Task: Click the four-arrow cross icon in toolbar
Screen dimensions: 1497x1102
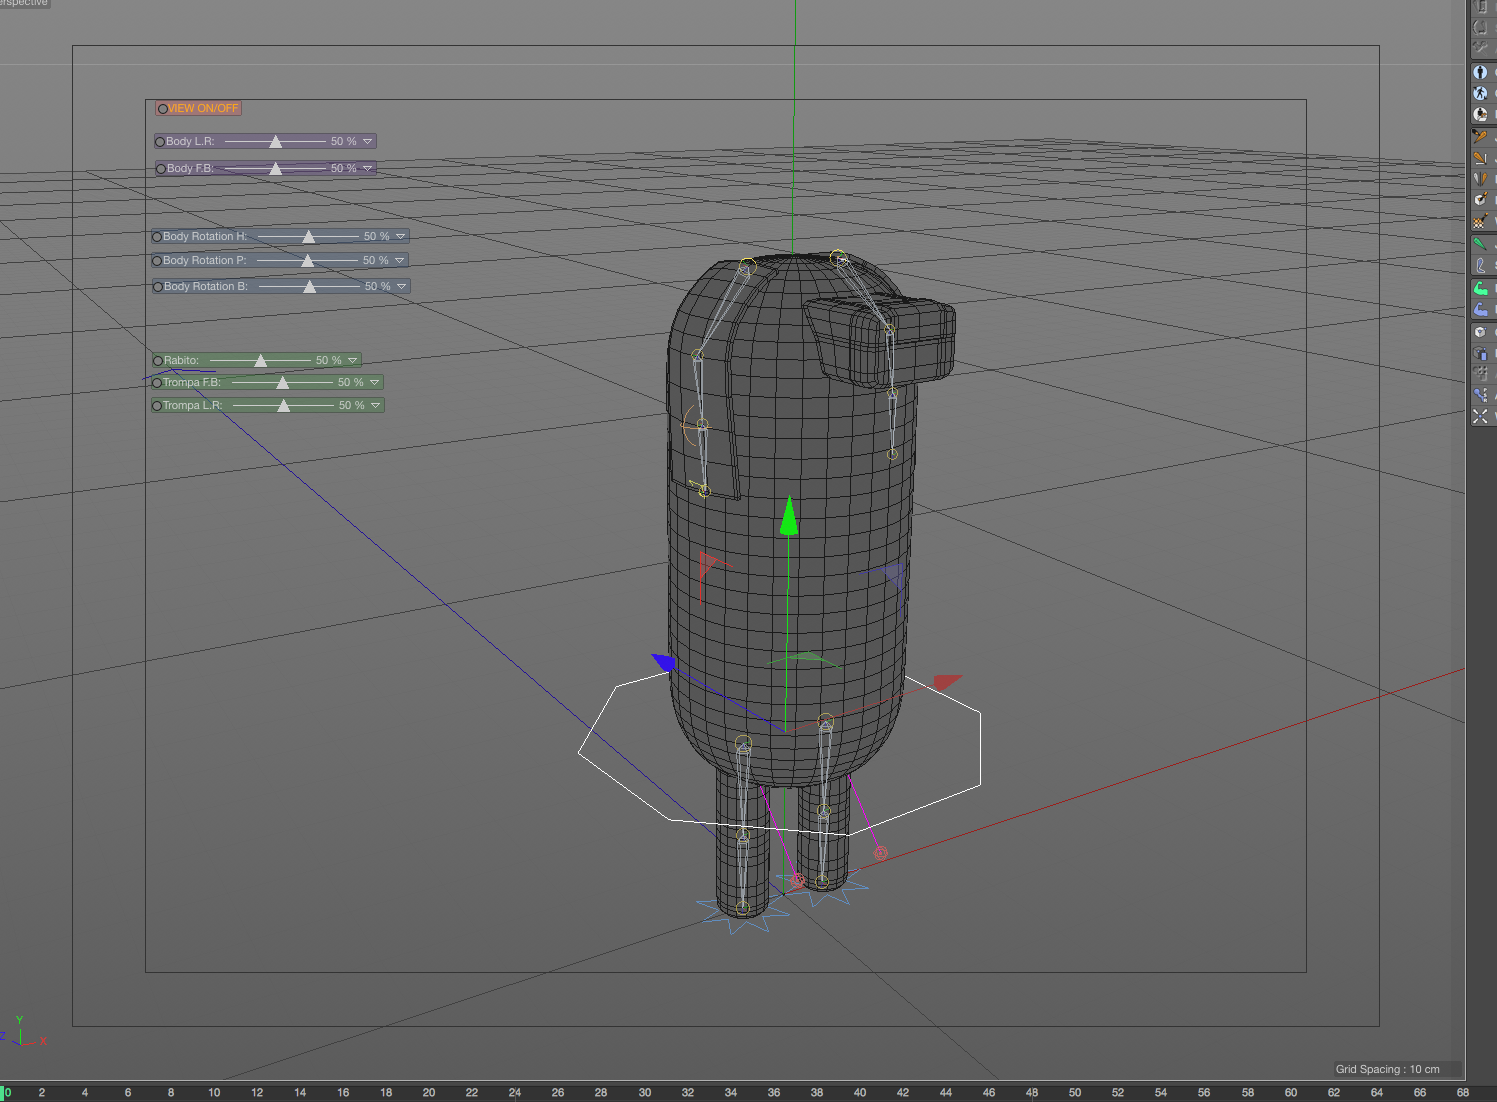Action: (x=1480, y=416)
